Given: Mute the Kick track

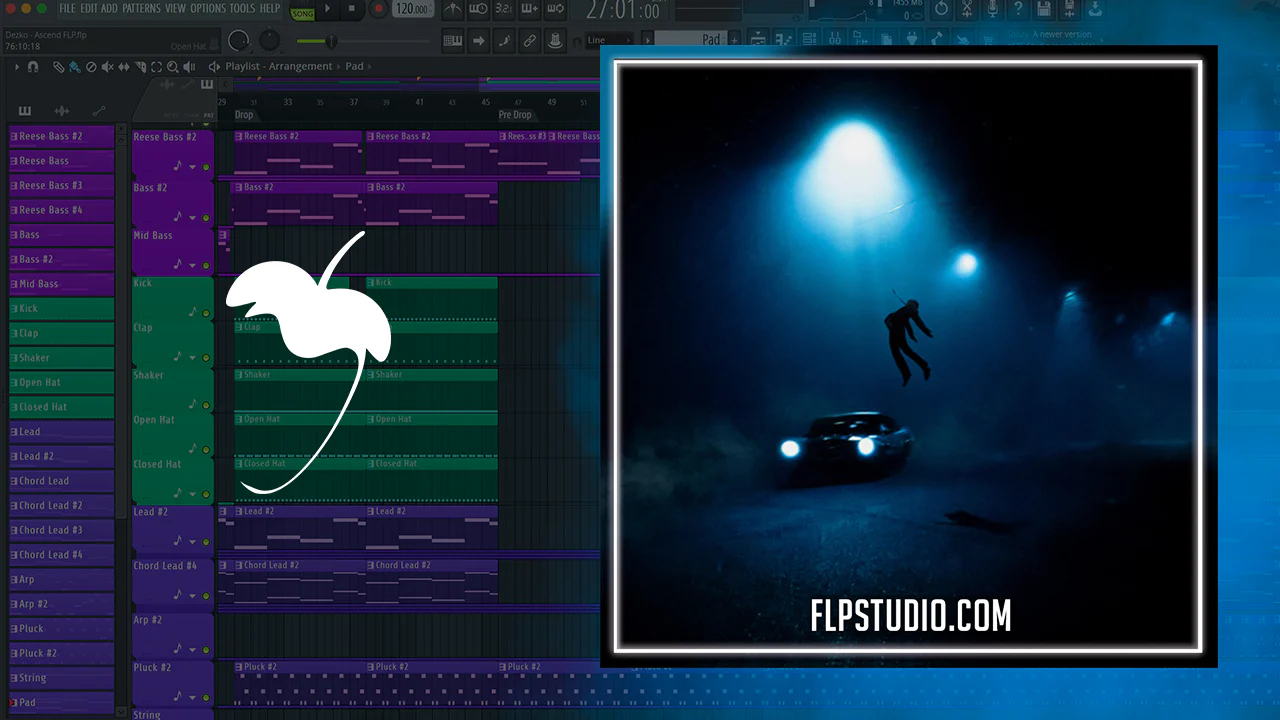Looking at the screenshot, I should point(206,313).
